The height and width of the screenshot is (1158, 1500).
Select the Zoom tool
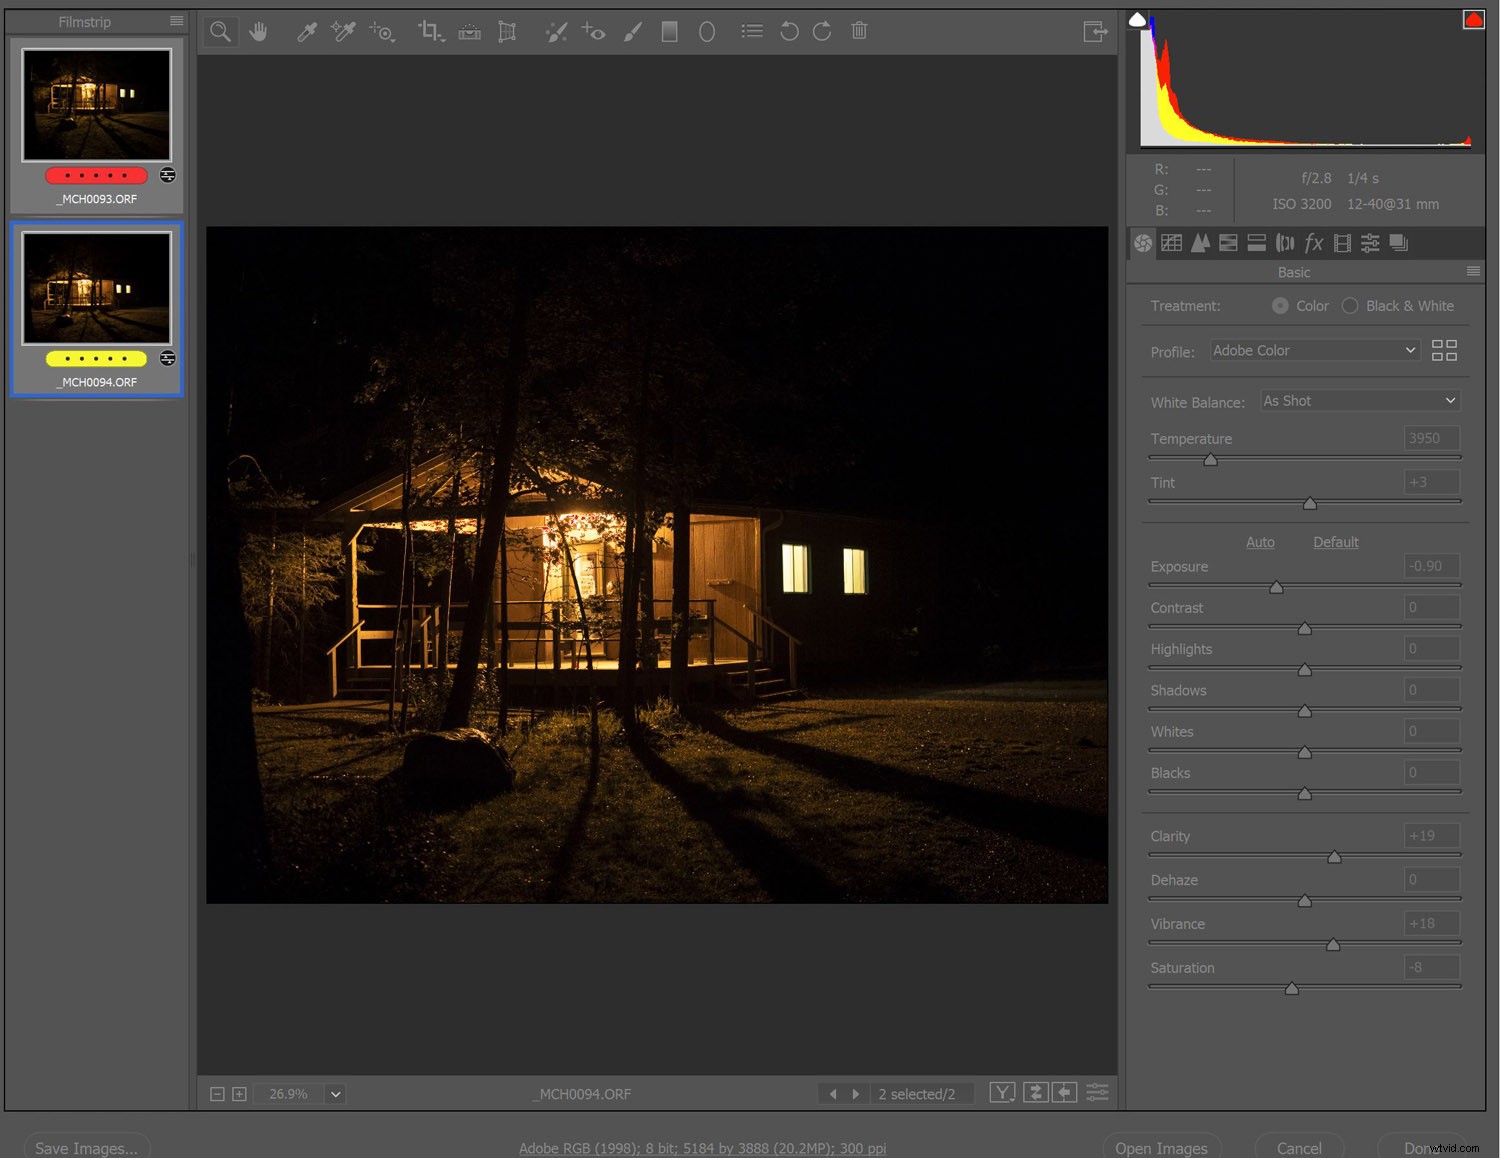[x=220, y=31]
